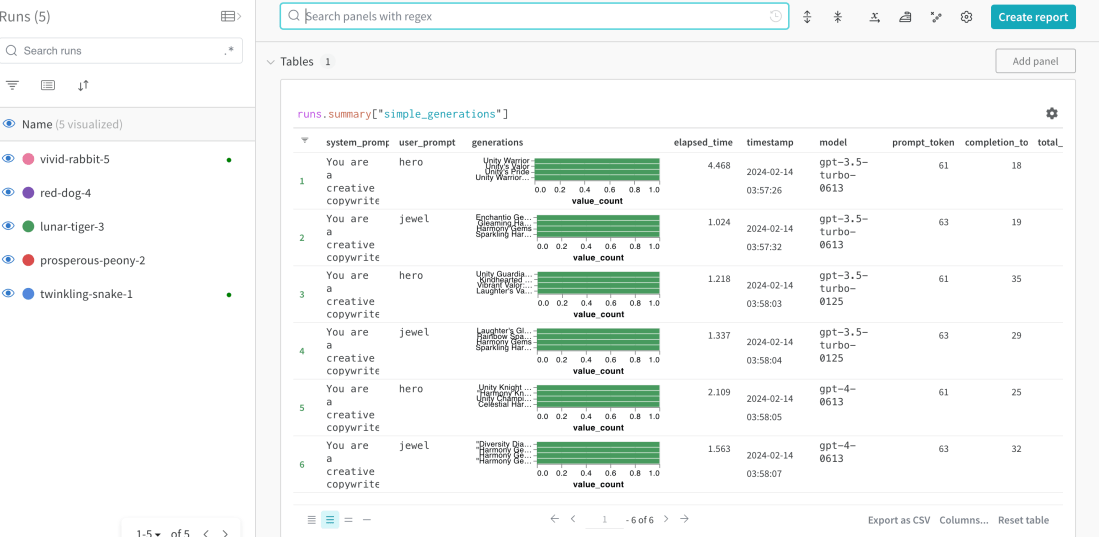The height and width of the screenshot is (537, 1099).
Task: Toggle visibility of twinkling-snake-1 run
Action: [9, 294]
